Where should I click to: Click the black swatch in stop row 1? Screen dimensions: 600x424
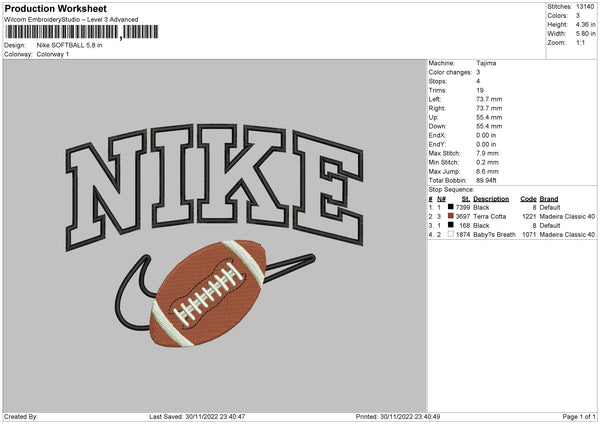click(451, 207)
